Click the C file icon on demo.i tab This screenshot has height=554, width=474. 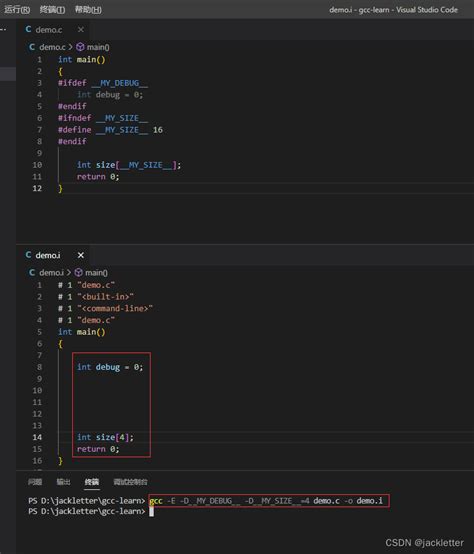pyautogui.click(x=29, y=255)
